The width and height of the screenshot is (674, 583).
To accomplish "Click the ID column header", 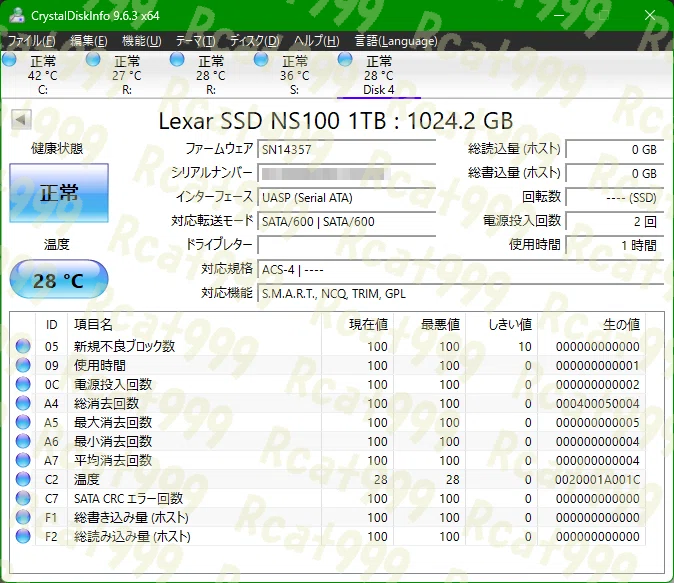I will 51,324.
